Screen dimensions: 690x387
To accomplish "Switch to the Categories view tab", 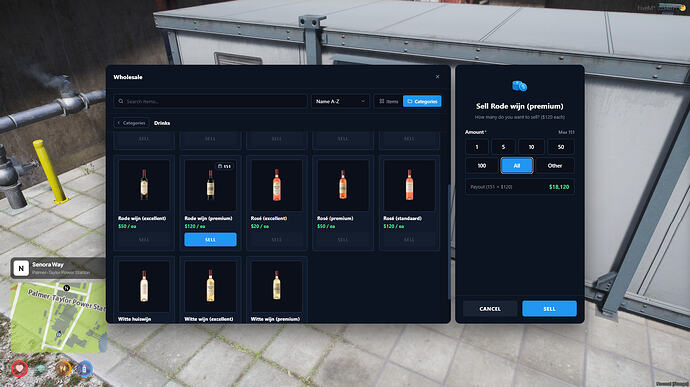I will (x=422, y=101).
